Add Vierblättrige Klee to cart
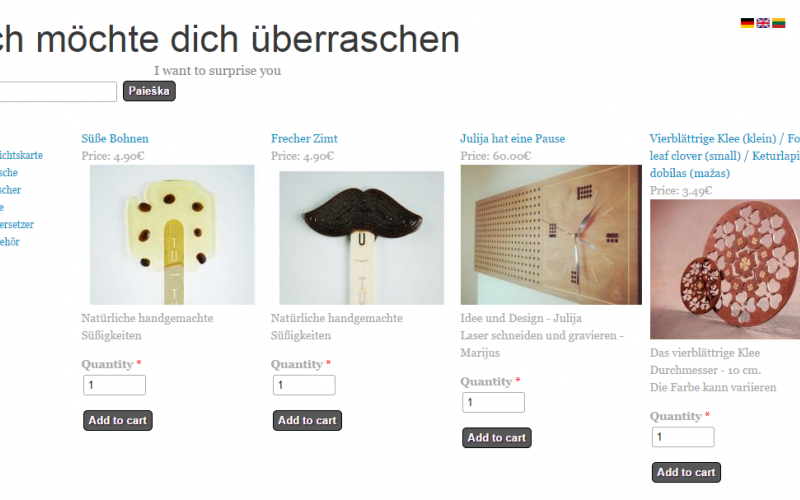This screenshot has height=500, width=800. [686, 472]
